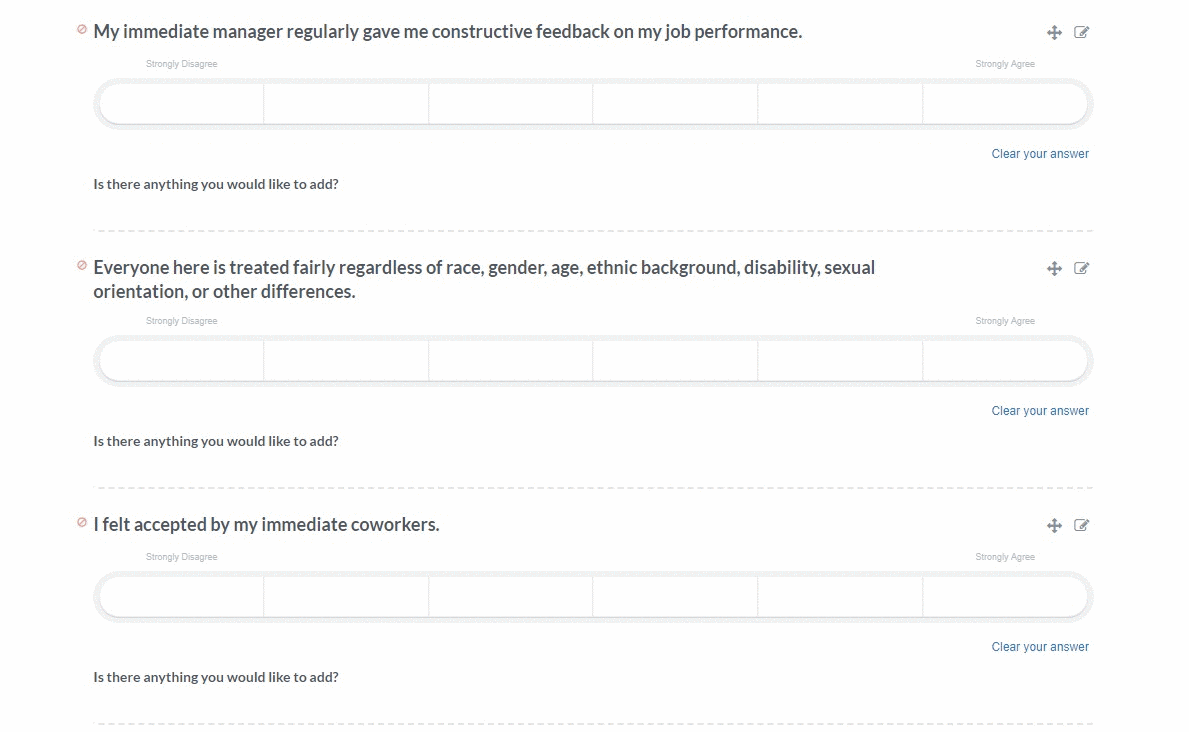Clear your answer for manager feedback question
Screen dimensions: 1189x732
click(x=1040, y=154)
